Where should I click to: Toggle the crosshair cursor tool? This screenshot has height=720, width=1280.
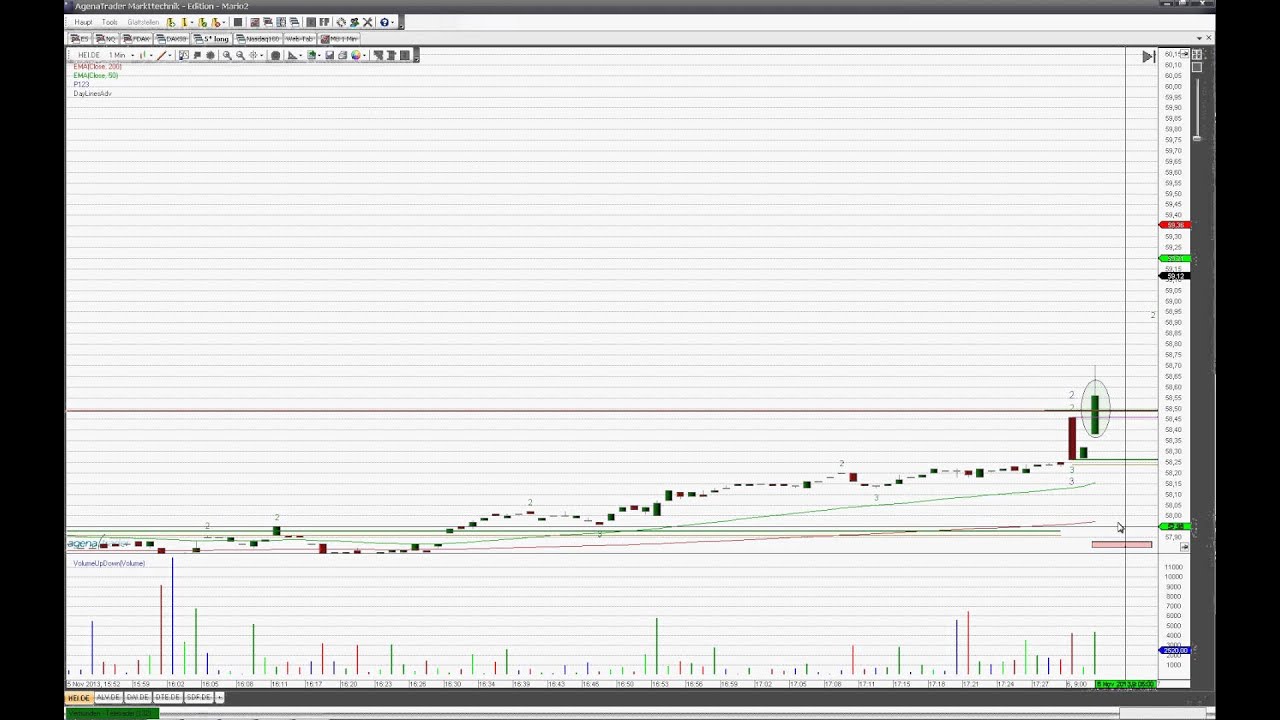(253, 55)
